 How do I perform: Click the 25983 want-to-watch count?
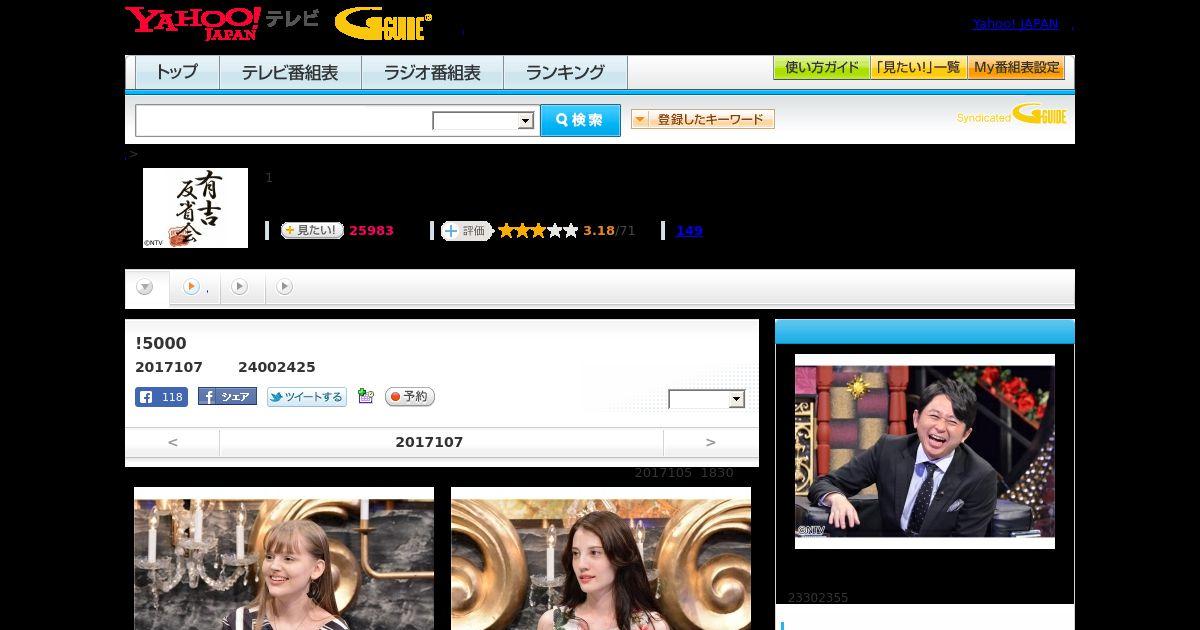pos(371,231)
